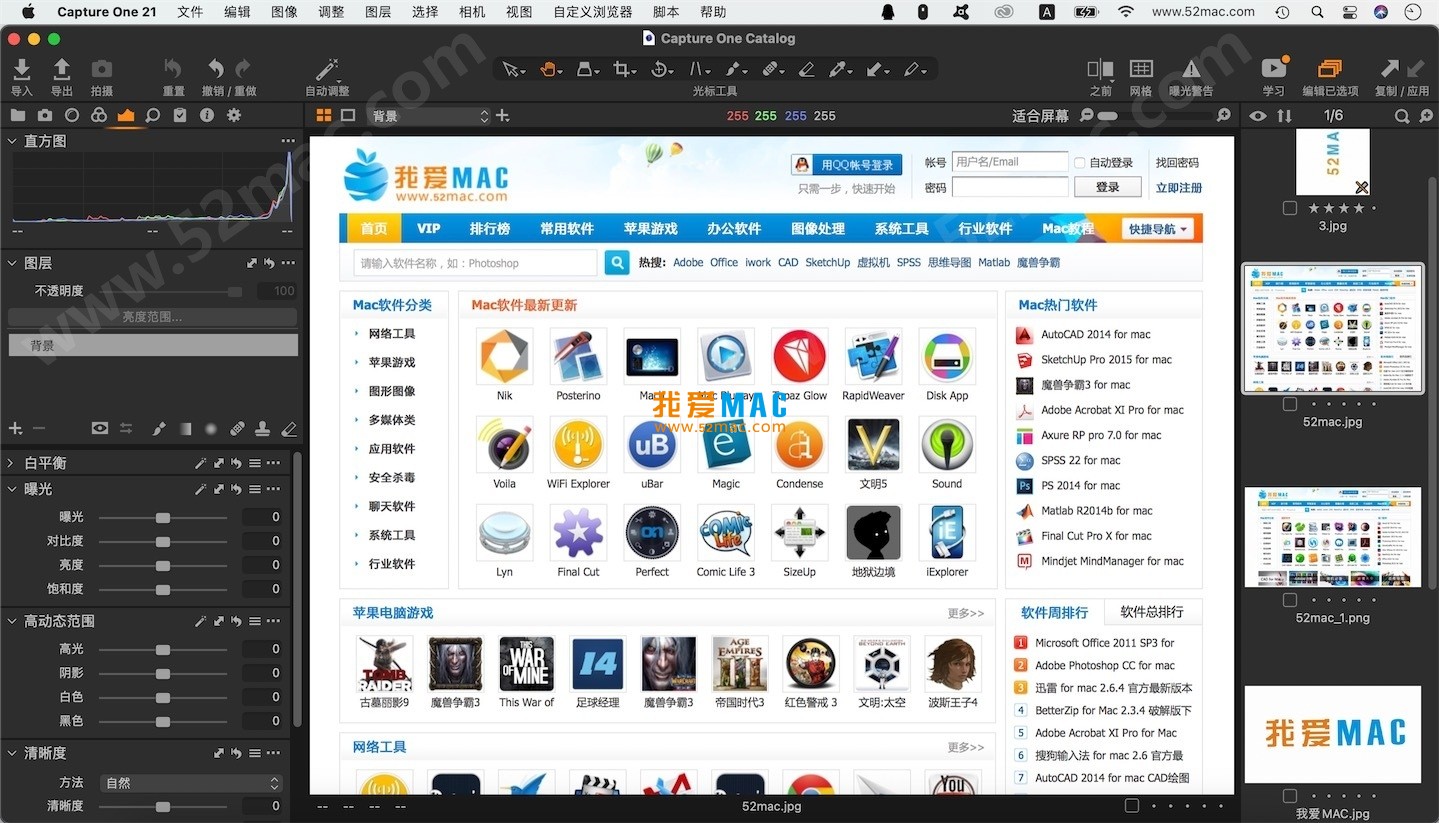Click the 学习 (Learn) icon

1274,69
